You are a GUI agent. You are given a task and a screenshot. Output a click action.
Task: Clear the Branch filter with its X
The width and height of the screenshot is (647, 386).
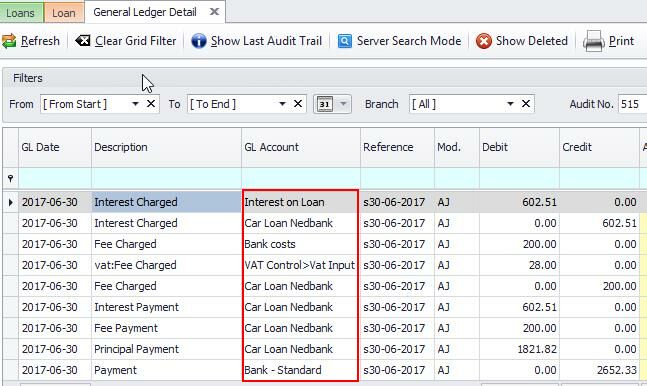pyautogui.click(x=526, y=104)
